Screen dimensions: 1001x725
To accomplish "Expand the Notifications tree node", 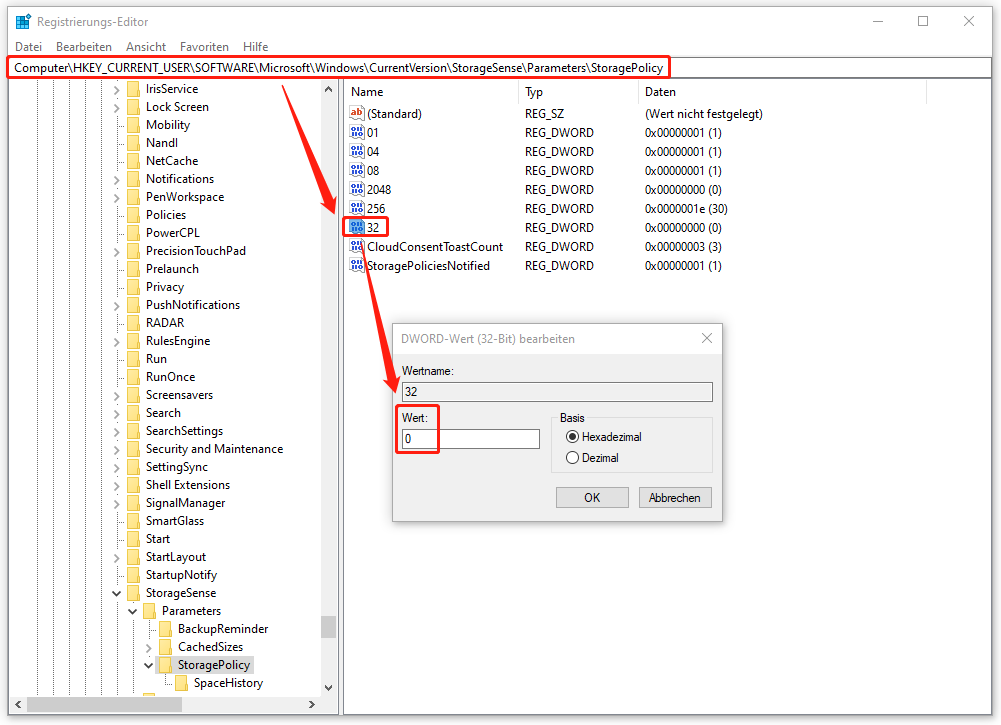I will [116, 180].
